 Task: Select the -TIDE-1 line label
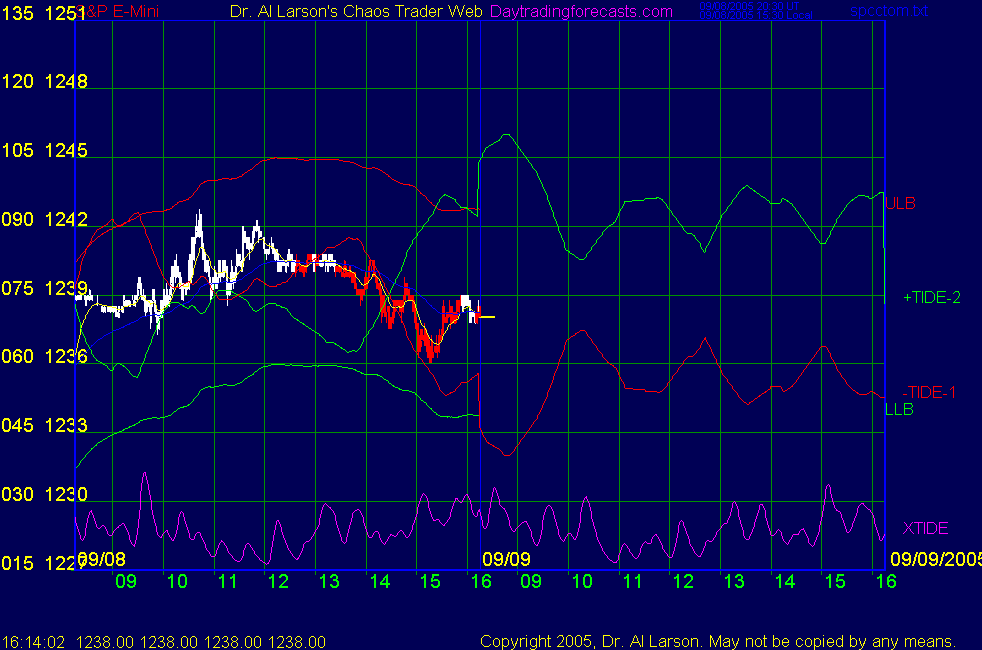click(x=929, y=393)
